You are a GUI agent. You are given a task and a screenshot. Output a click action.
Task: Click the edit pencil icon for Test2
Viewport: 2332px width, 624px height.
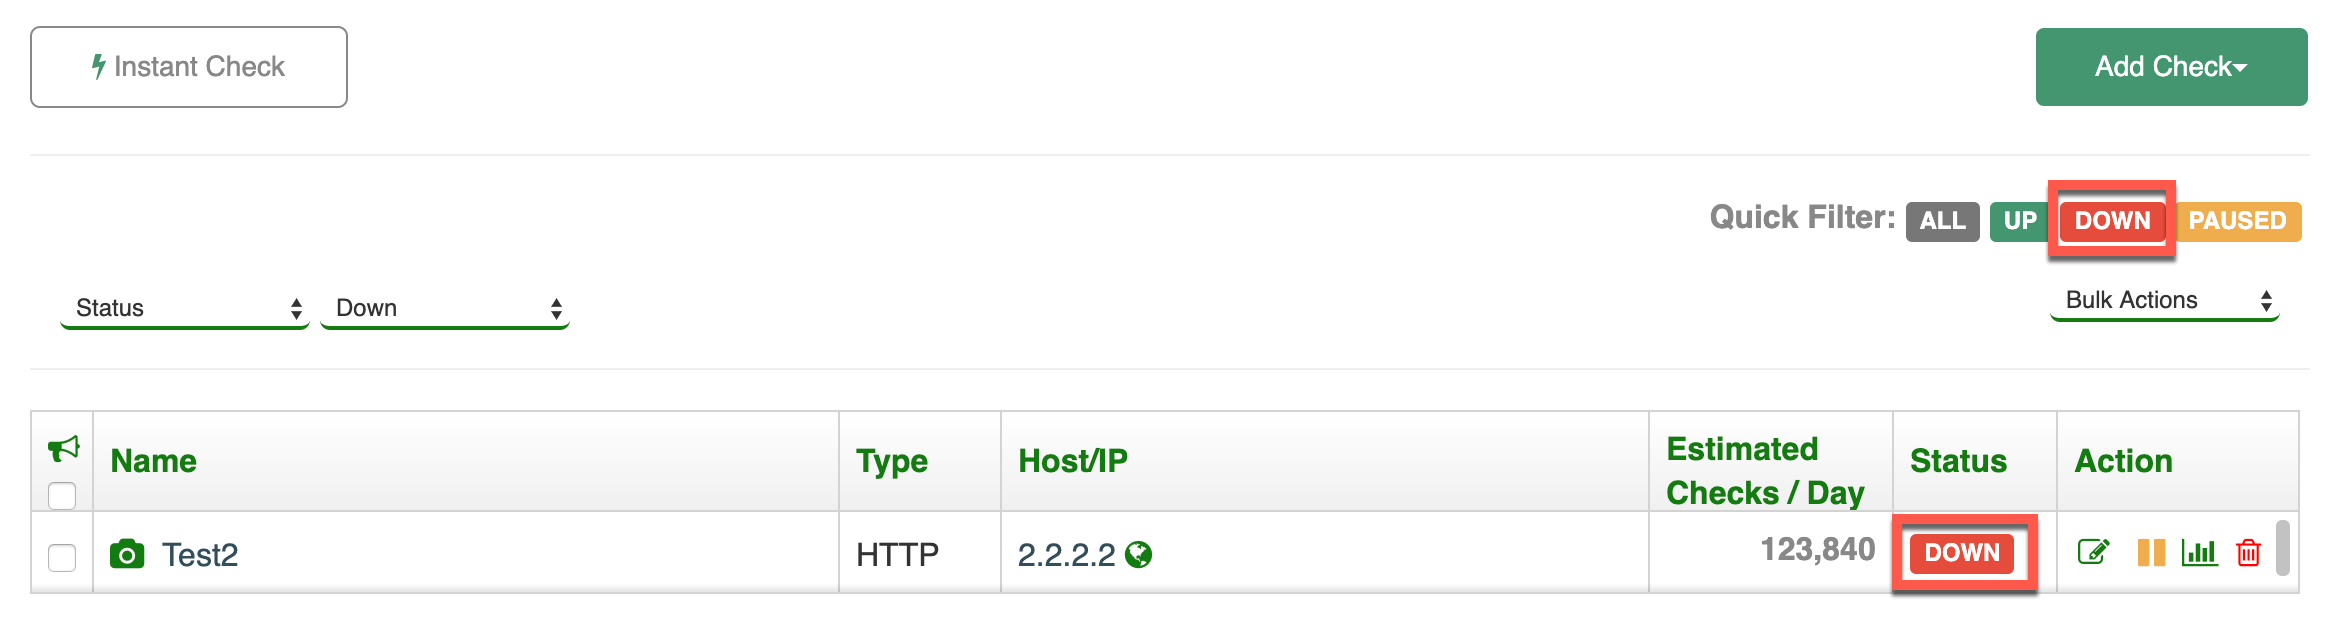[x=2093, y=552]
